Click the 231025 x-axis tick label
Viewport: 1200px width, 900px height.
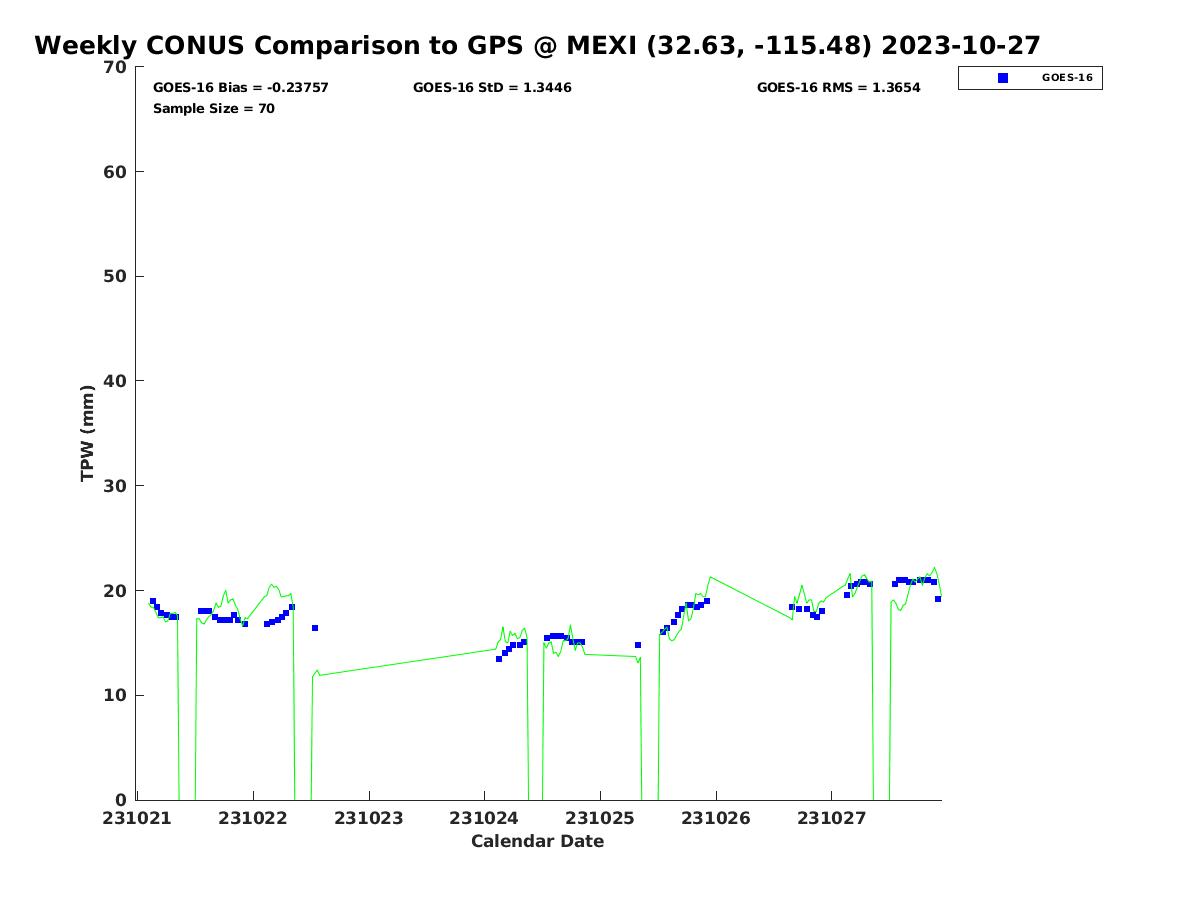(600, 818)
